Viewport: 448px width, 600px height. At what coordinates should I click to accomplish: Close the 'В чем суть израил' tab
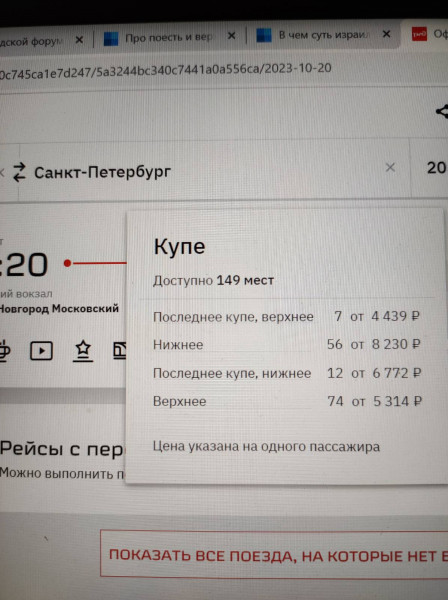[x=386, y=34]
